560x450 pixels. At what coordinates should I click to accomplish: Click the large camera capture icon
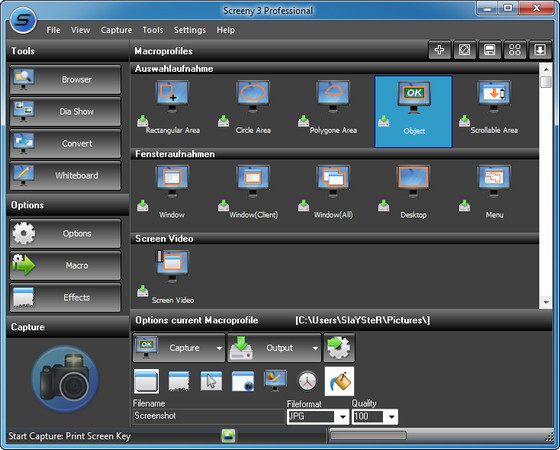65,379
